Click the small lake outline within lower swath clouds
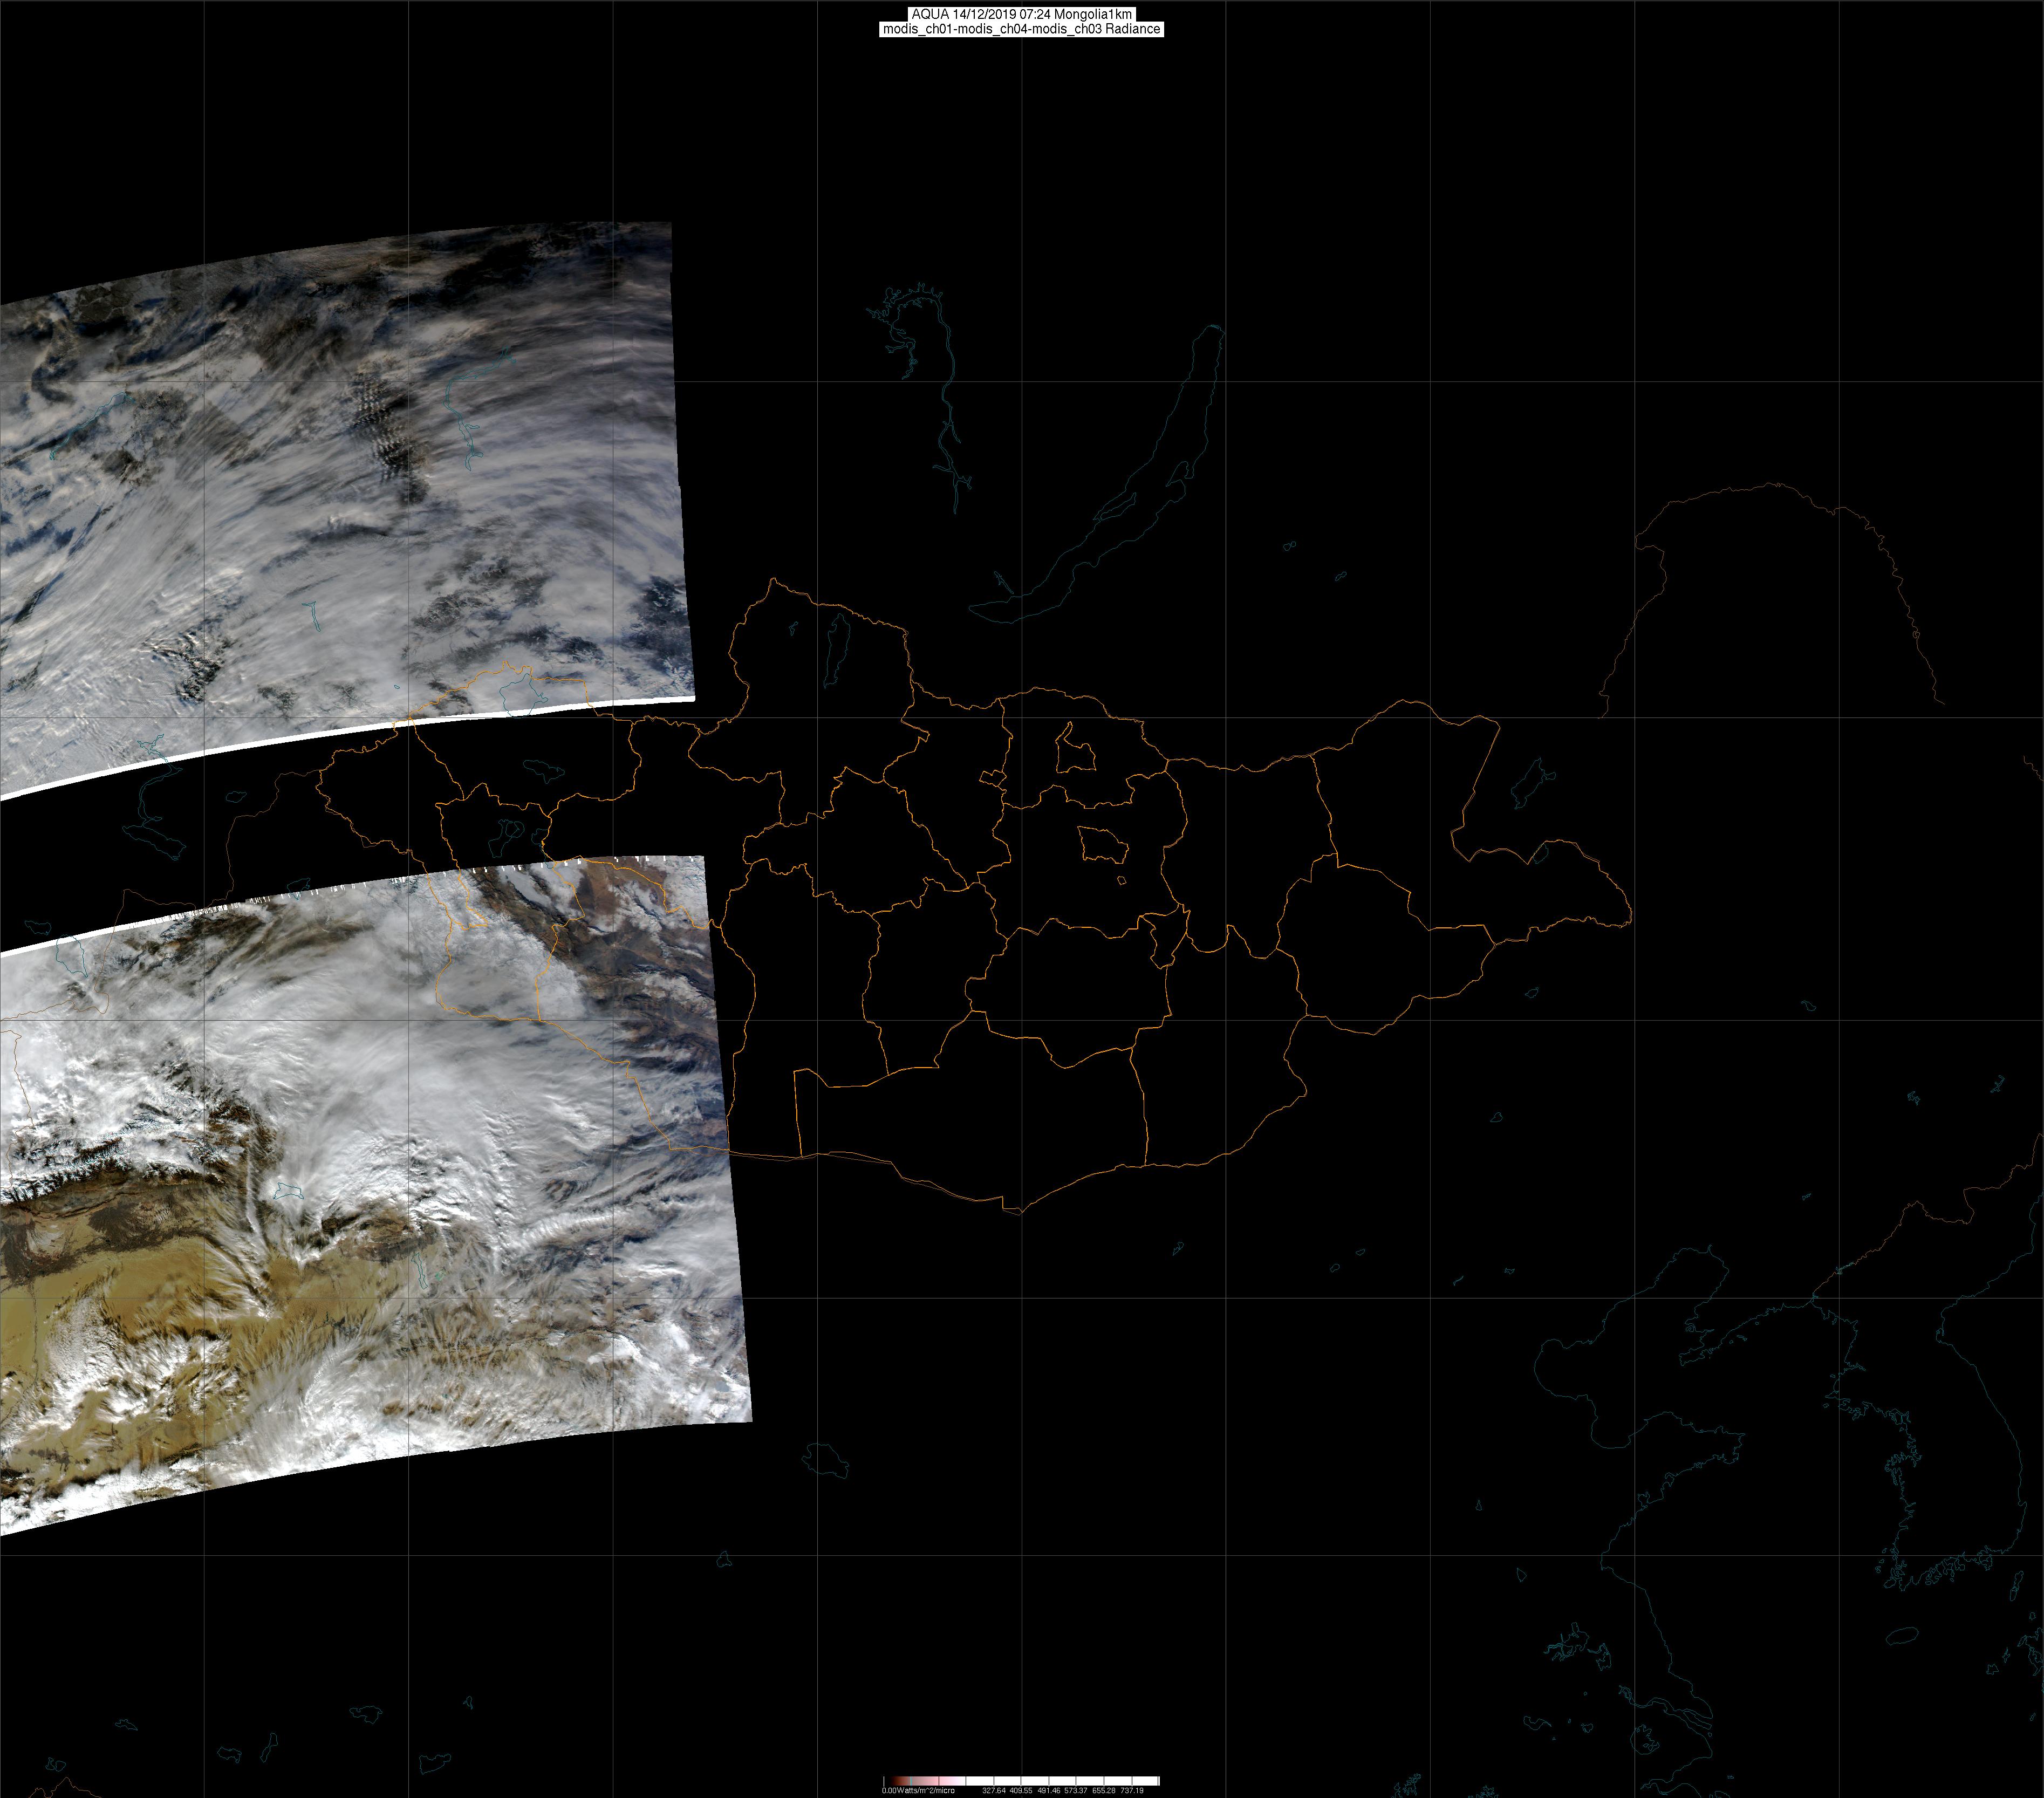The image size is (2044, 1798). click(x=289, y=1191)
